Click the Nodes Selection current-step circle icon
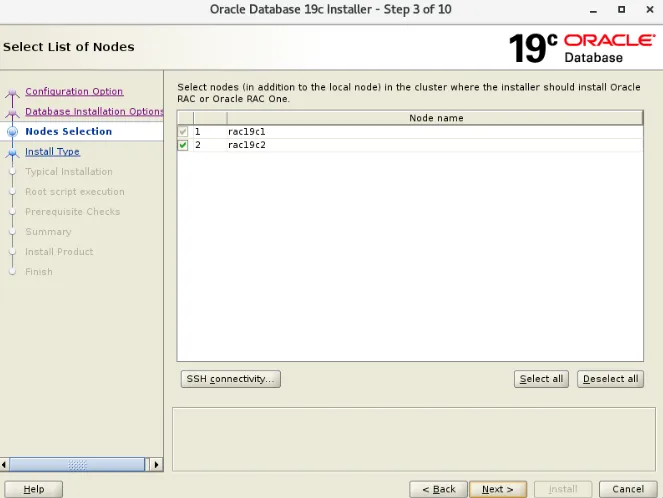This screenshot has height=498, width=663. pyautogui.click(x=12, y=131)
